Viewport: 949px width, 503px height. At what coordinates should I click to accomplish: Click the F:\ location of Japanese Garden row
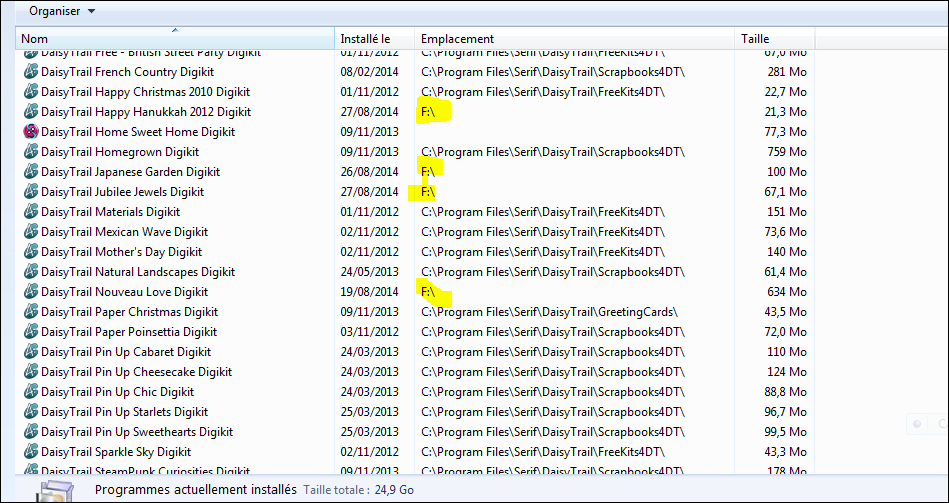429,172
